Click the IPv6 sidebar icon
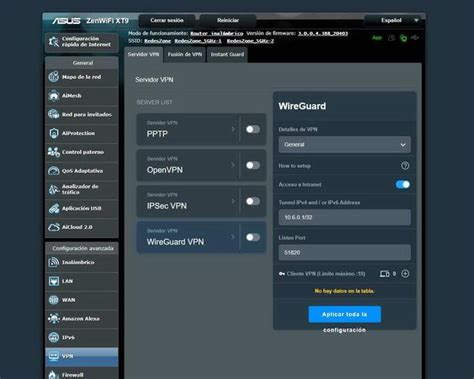The image size is (474, 379). tap(54, 337)
